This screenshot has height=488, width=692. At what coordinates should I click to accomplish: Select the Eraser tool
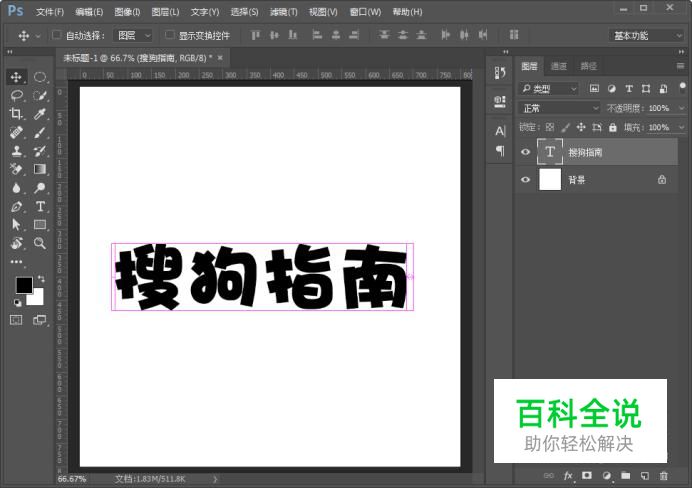(16, 169)
